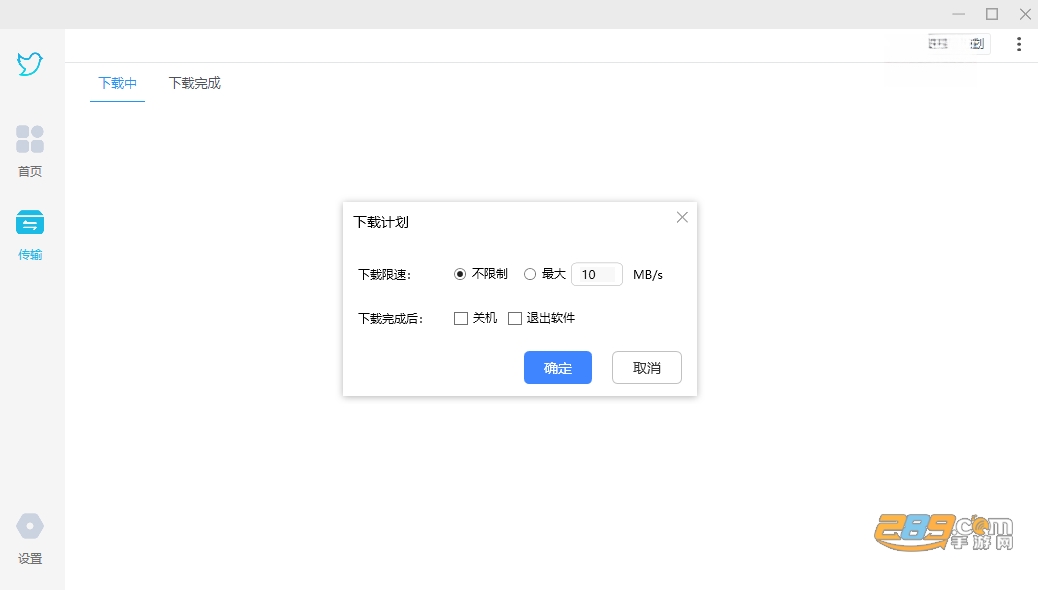This screenshot has height=590, width=1038.
Task: Click the blue bird app logo
Action: tap(30, 64)
